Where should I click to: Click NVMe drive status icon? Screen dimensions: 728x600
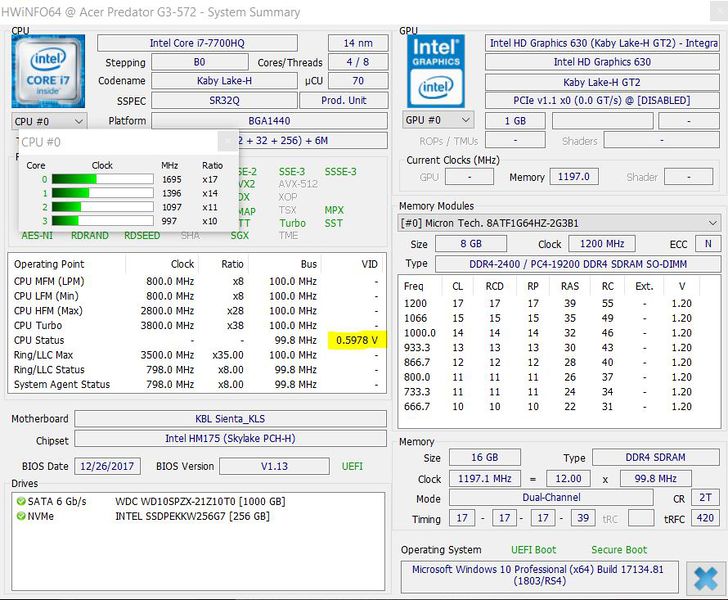point(21,516)
